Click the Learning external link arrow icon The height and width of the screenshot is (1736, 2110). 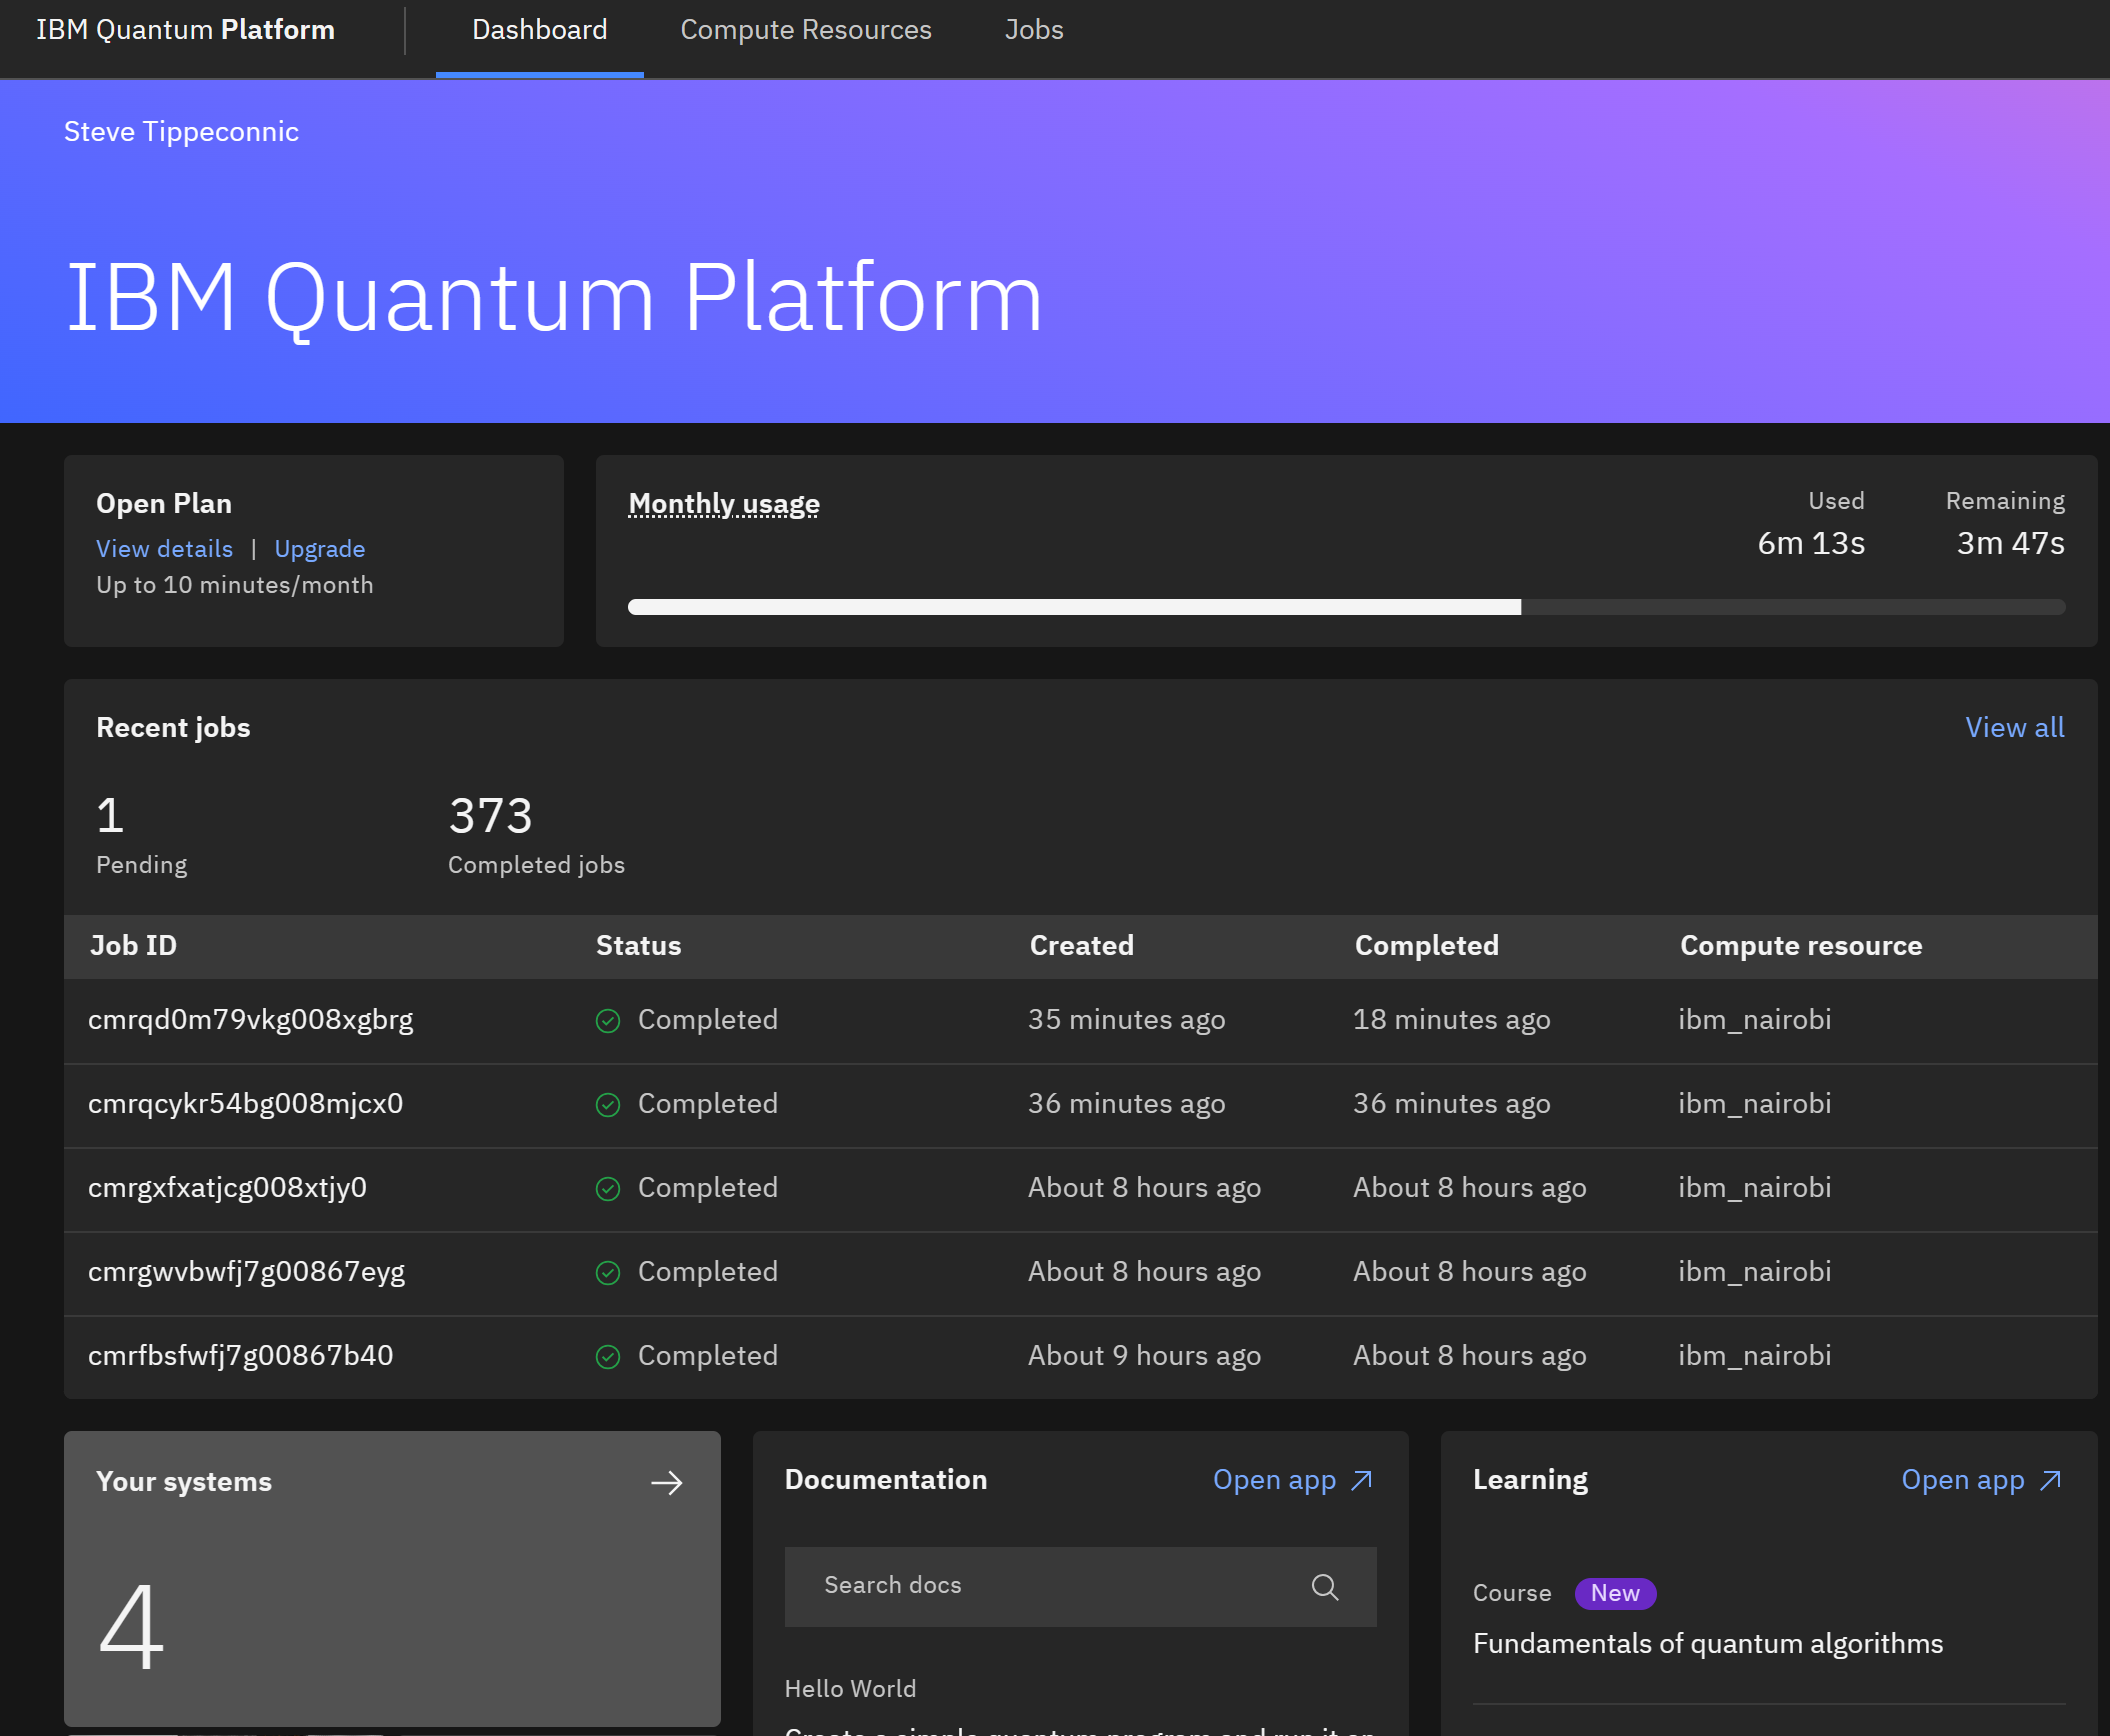(2050, 1480)
